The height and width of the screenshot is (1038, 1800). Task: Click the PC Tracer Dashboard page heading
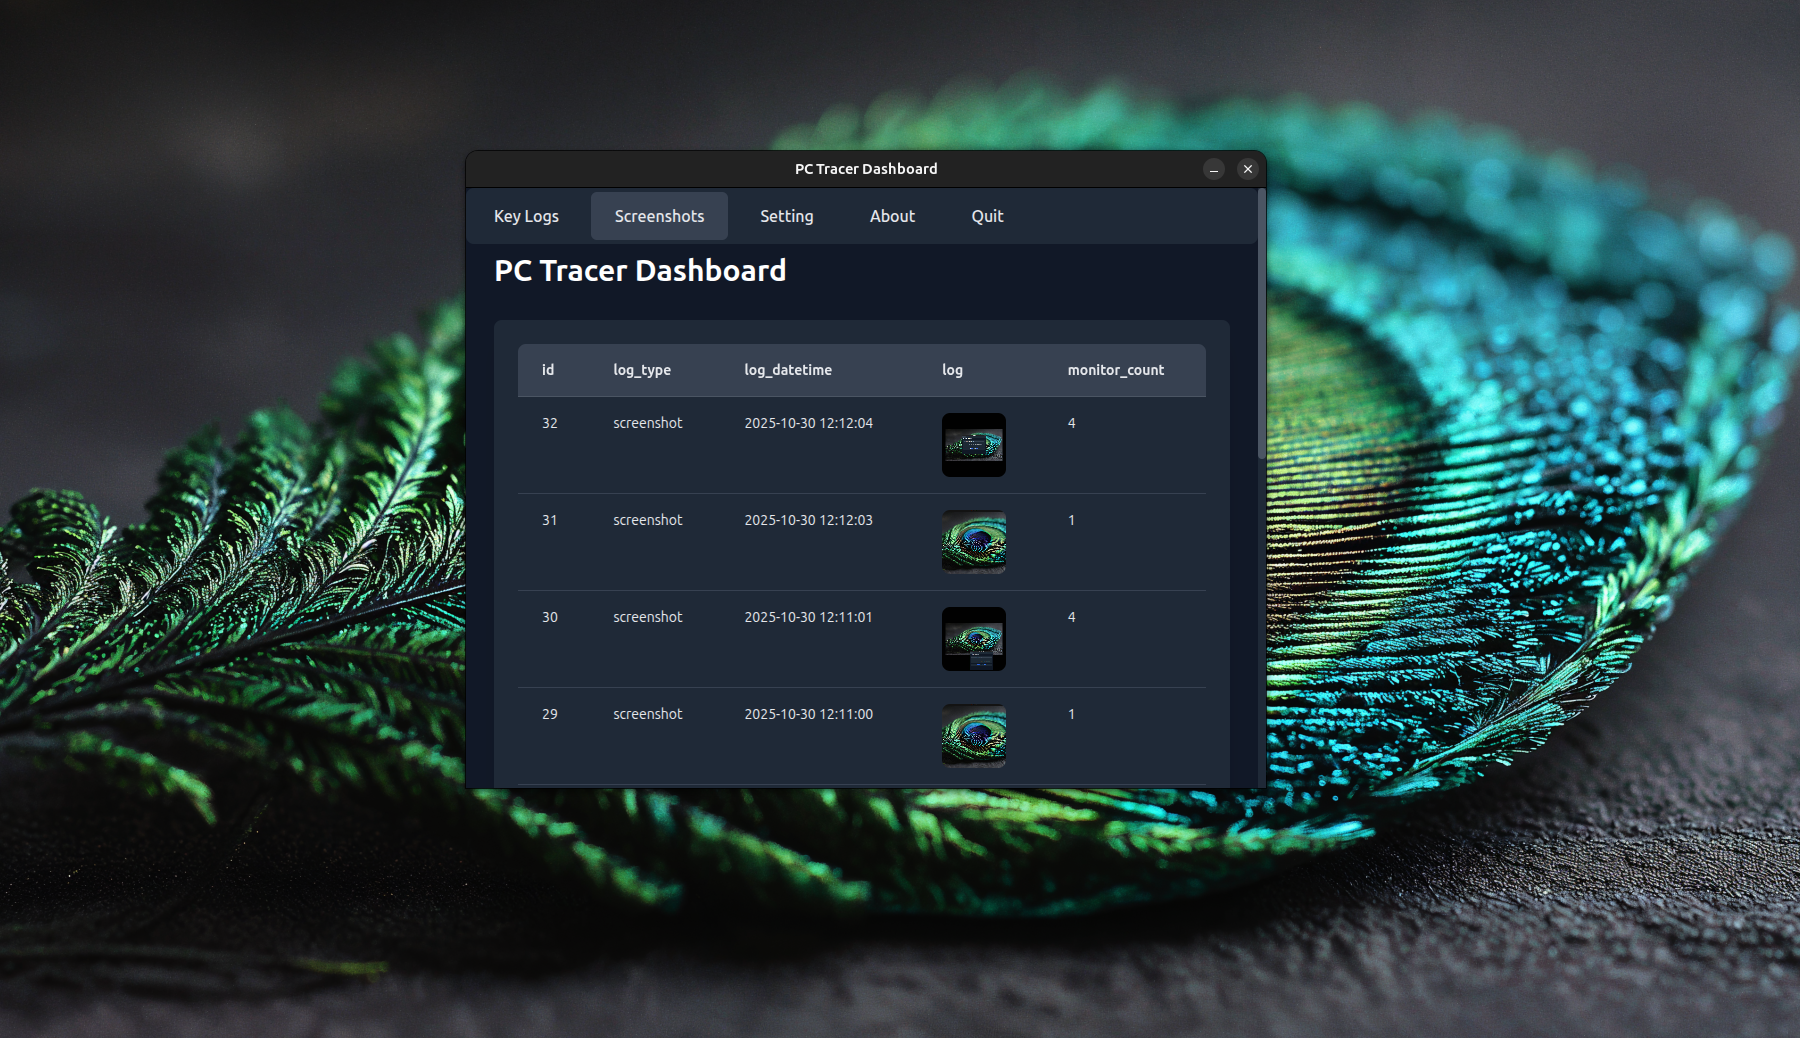[x=640, y=271]
